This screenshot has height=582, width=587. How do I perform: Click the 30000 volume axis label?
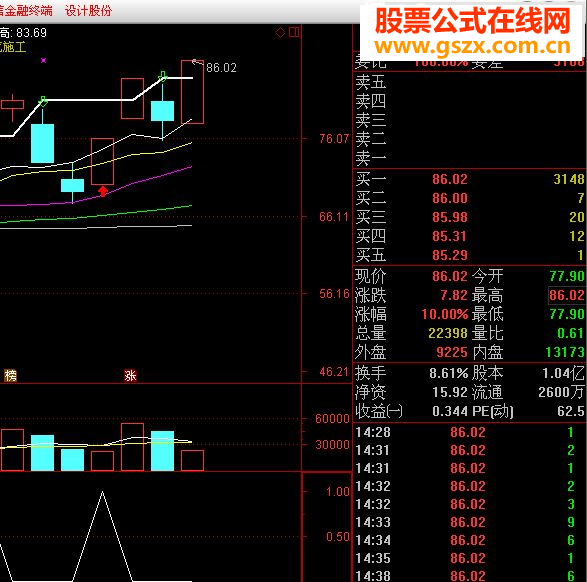coord(332,445)
